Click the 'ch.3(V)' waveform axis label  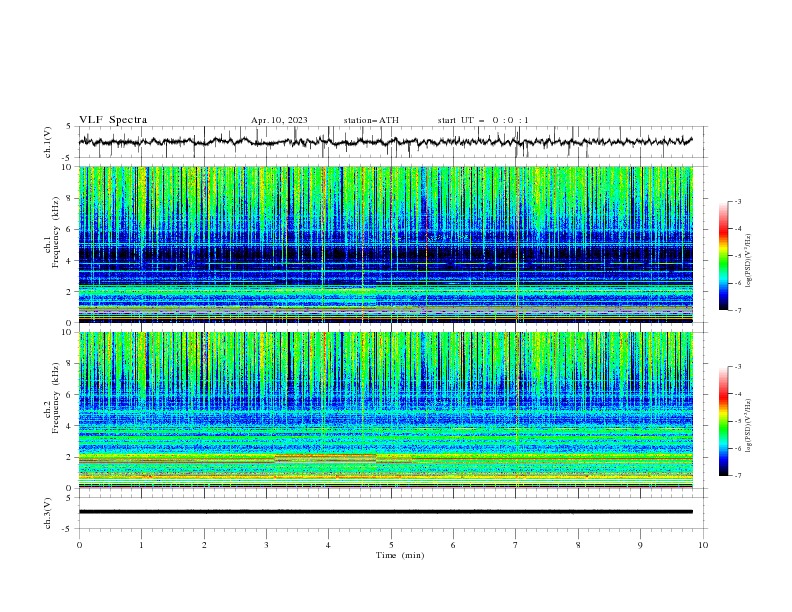click(x=48, y=513)
